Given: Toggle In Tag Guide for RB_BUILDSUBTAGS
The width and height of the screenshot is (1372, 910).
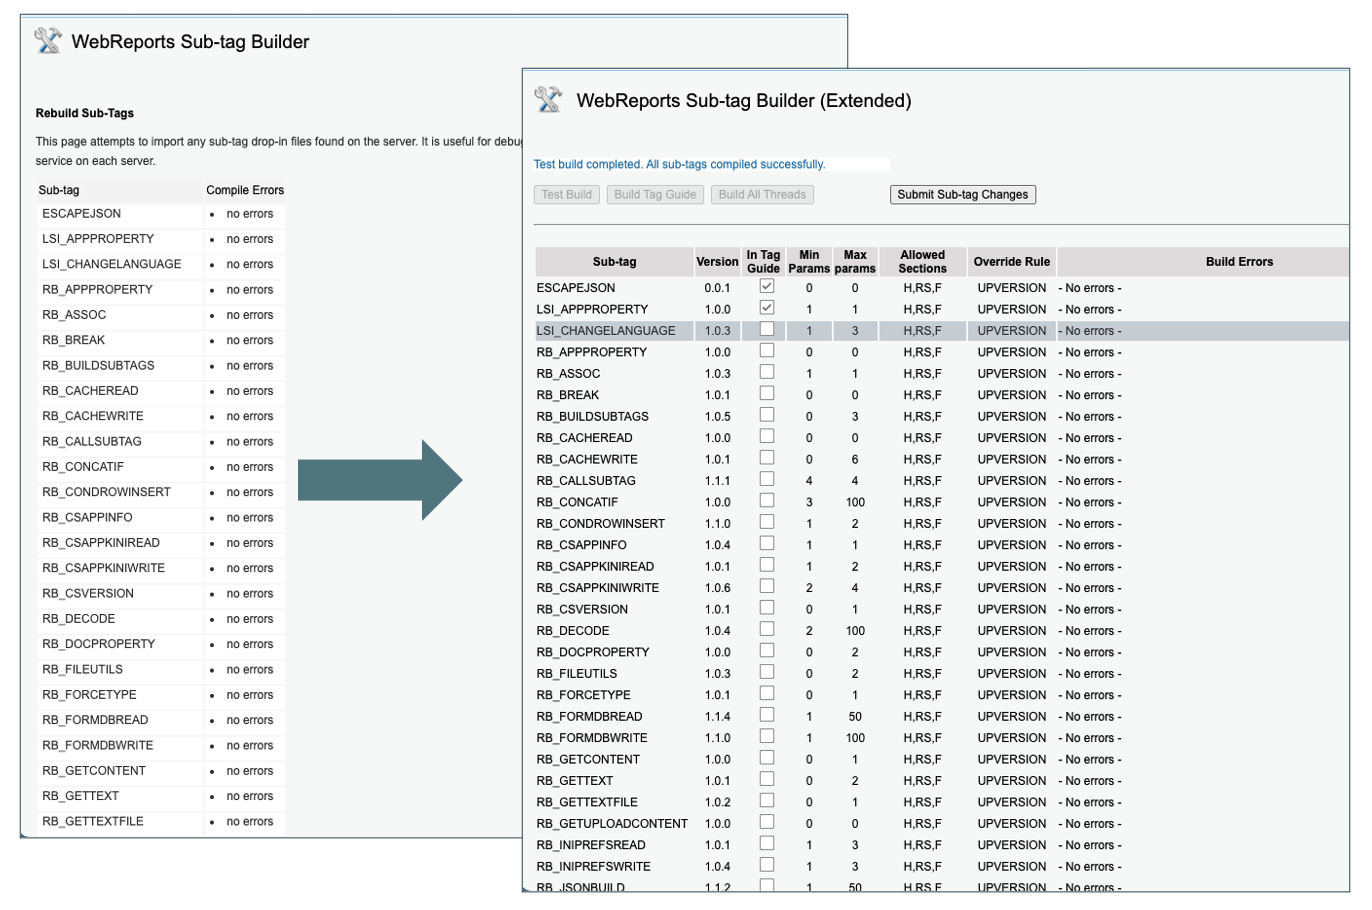Looking at the screenshot, I should point(767,415).
